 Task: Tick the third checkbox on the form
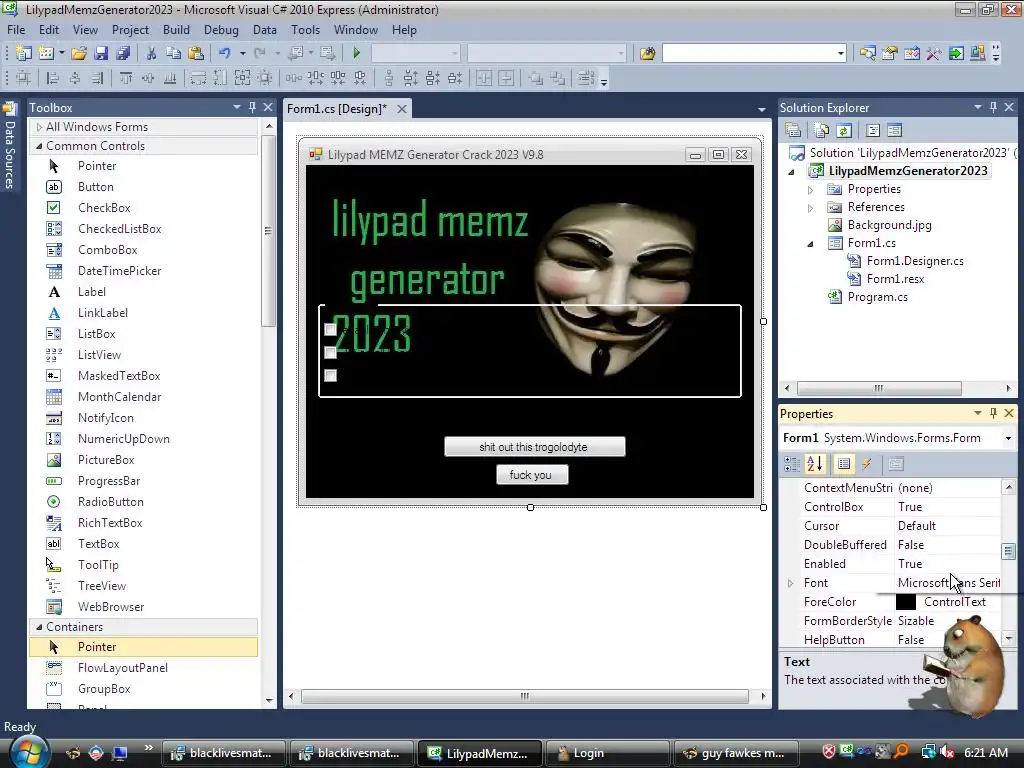coord(330,376)
